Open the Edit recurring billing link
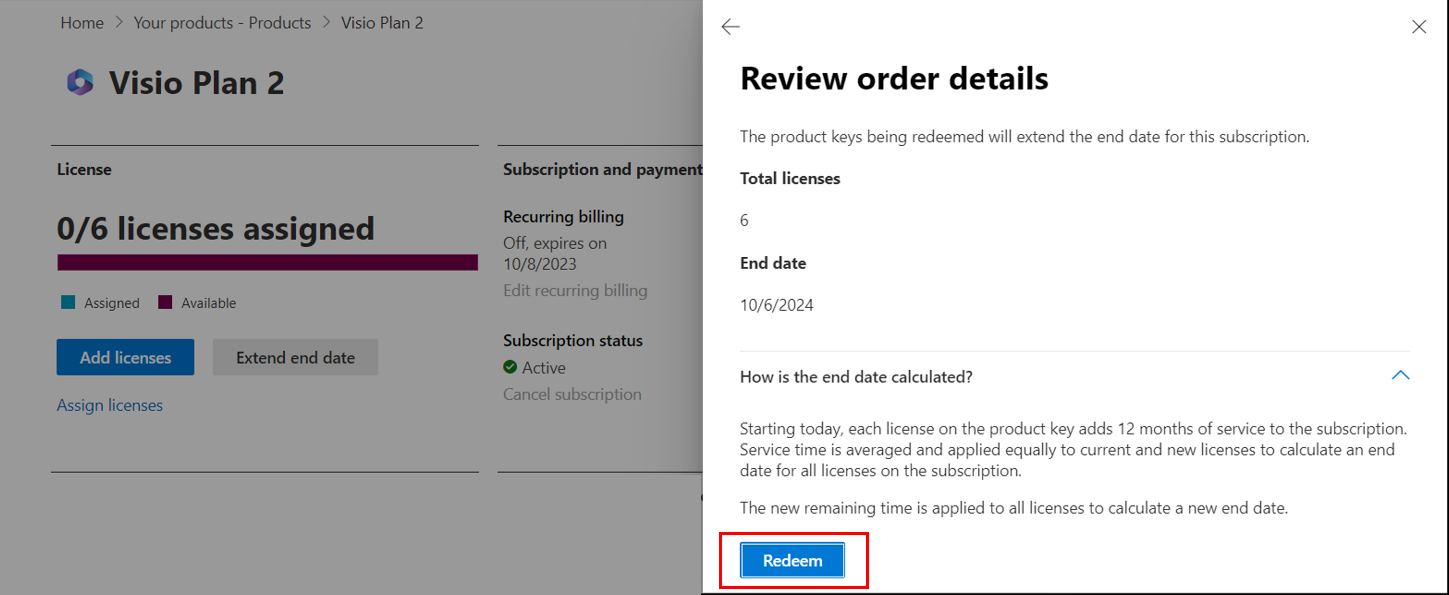Viewport: 1449px width, 595px height. click(x=575, y=291)
